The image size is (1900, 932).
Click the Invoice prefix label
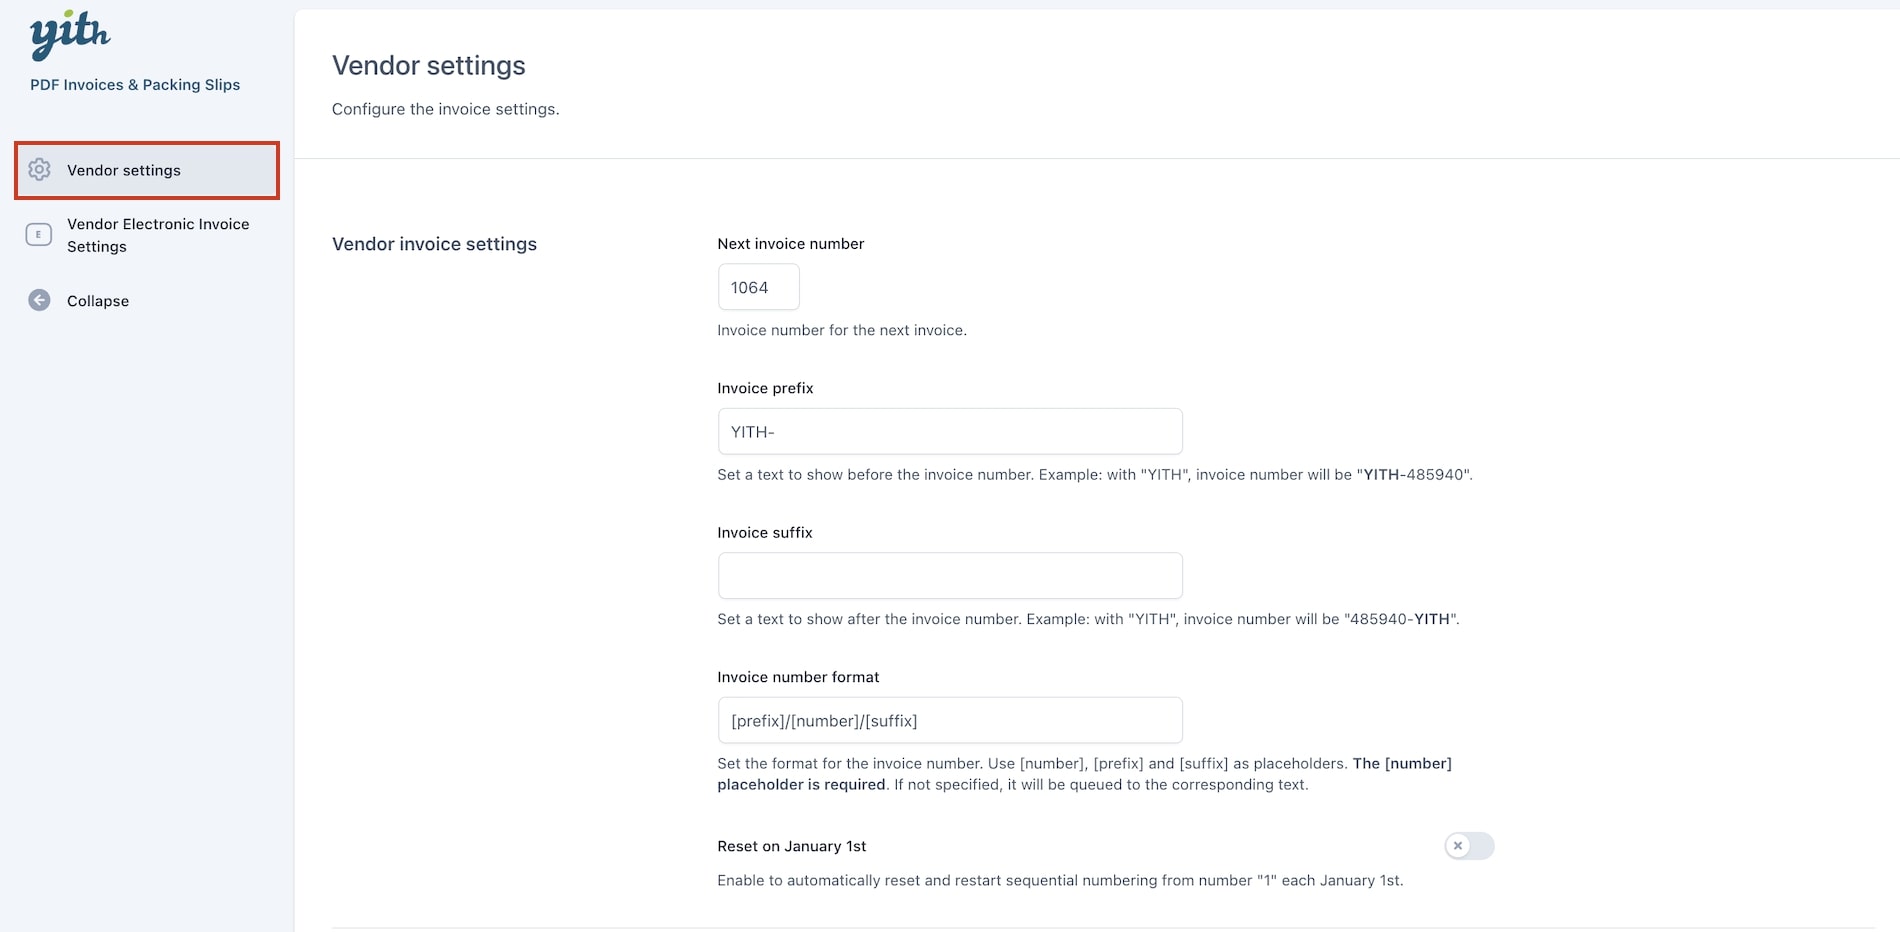[765, 388]
